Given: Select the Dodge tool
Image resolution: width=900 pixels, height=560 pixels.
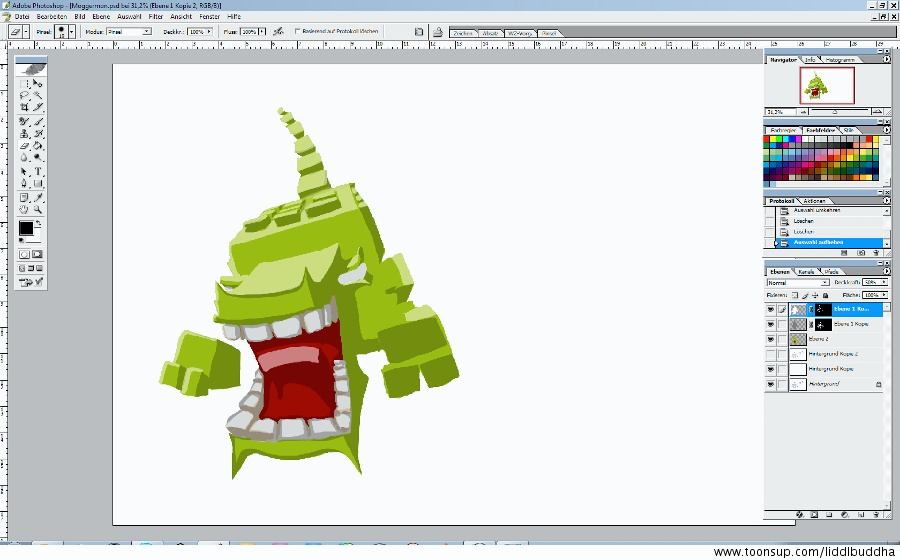Looking at the screenshot, I should [38, 157].
